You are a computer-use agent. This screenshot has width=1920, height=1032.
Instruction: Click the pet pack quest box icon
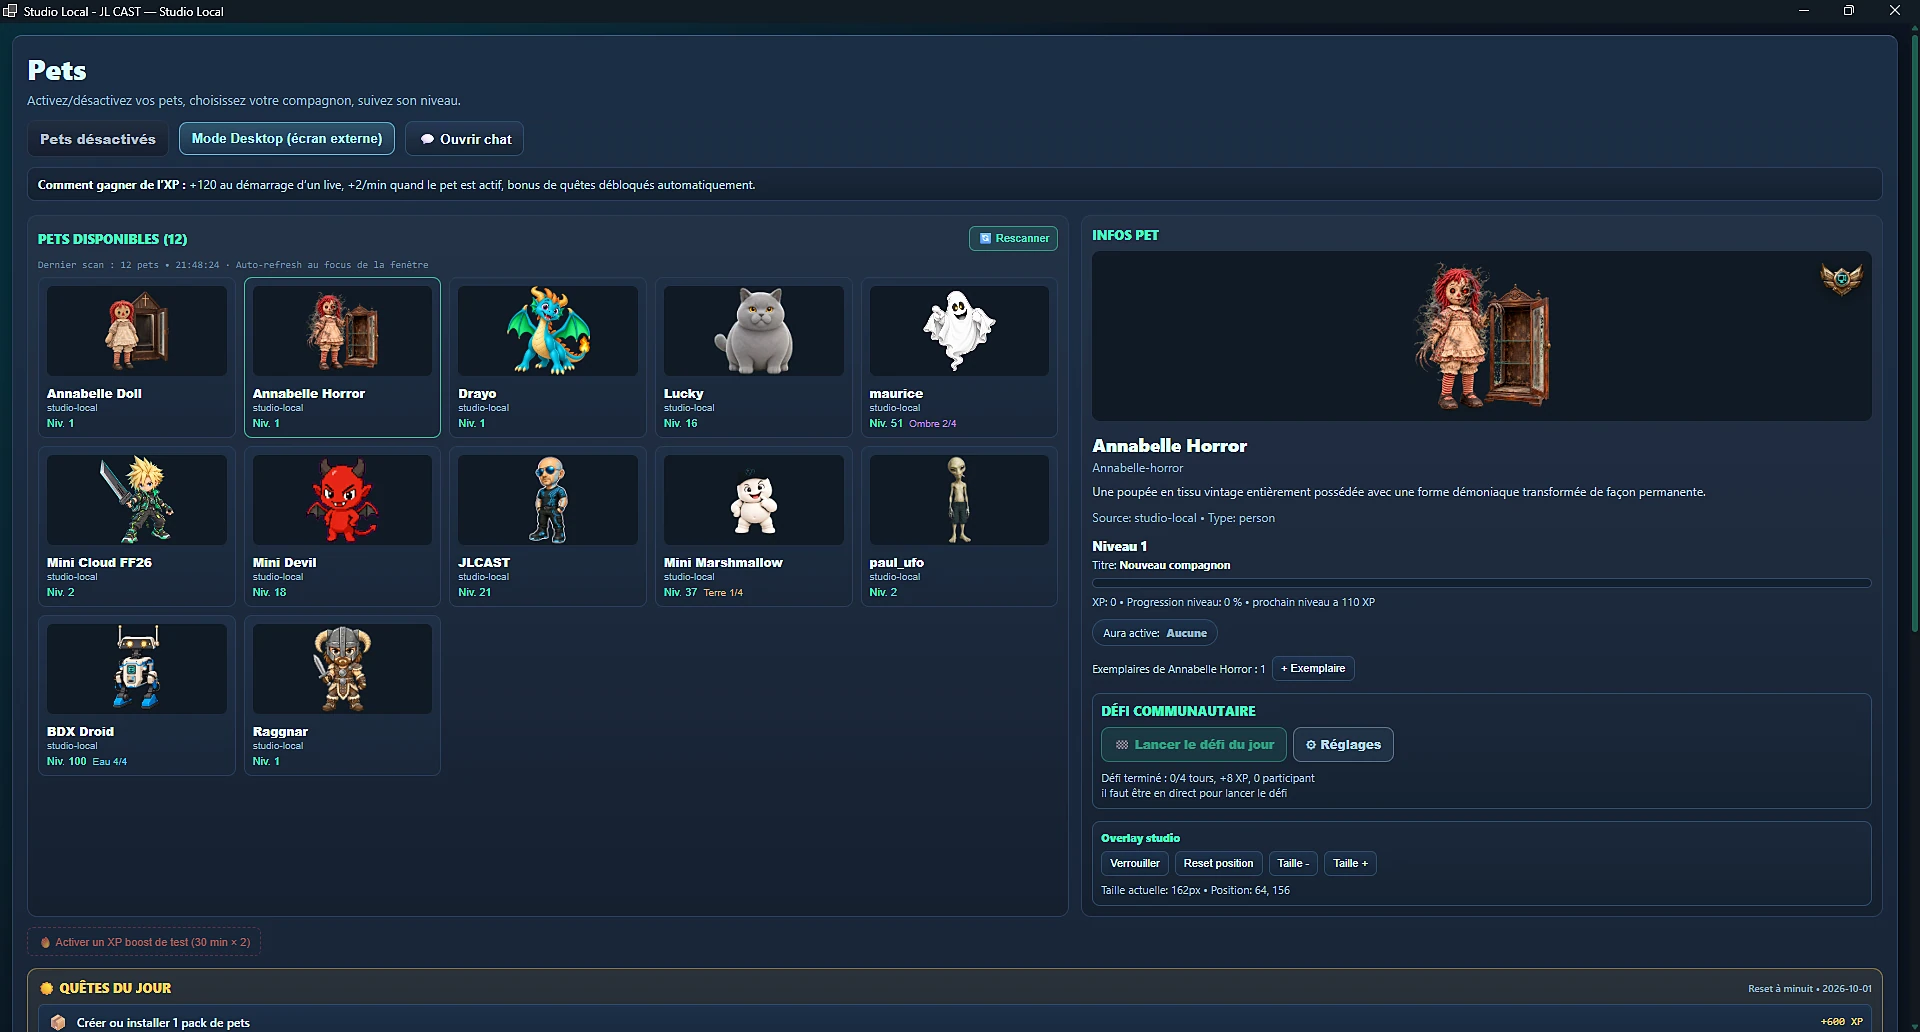[x=58, y=1022]
